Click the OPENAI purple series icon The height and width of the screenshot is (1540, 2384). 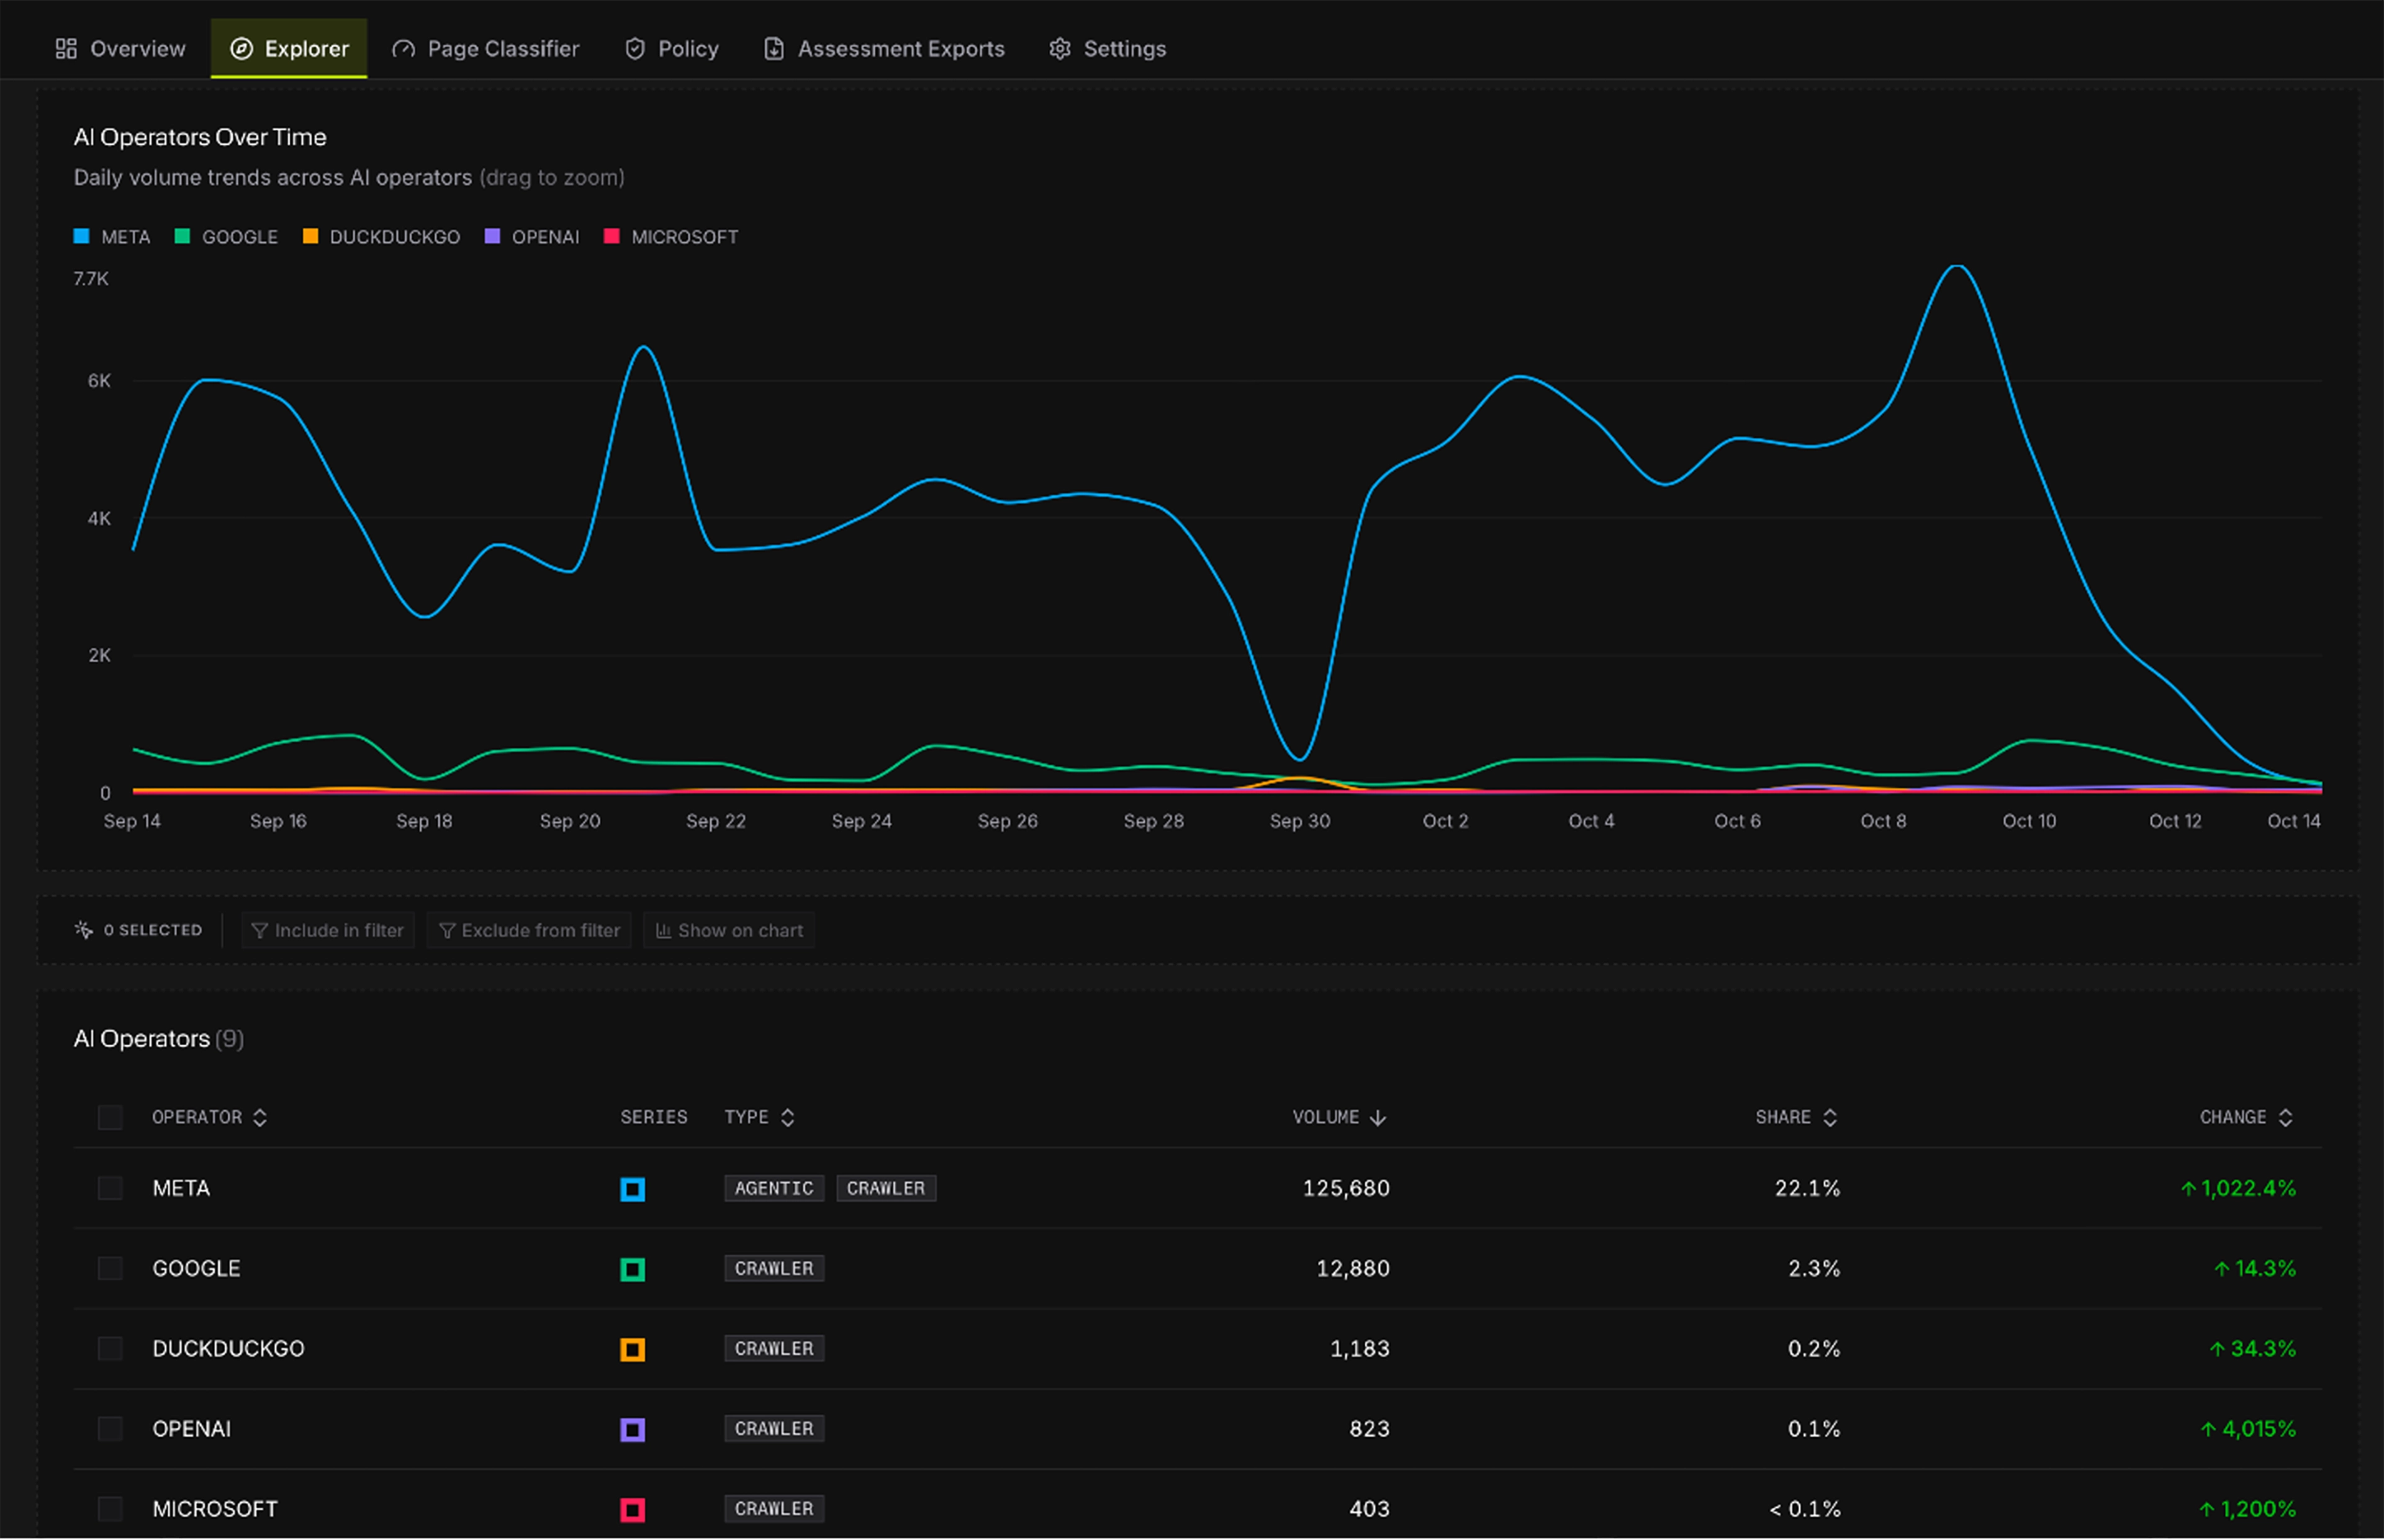click(632, 1430)
